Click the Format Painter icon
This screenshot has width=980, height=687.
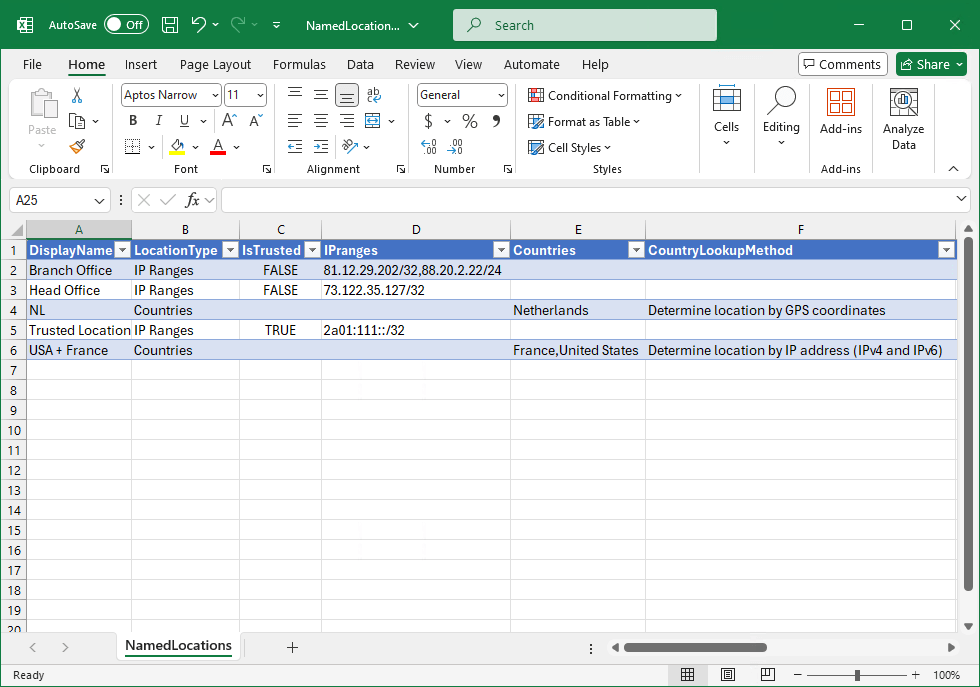pos(77,146)
